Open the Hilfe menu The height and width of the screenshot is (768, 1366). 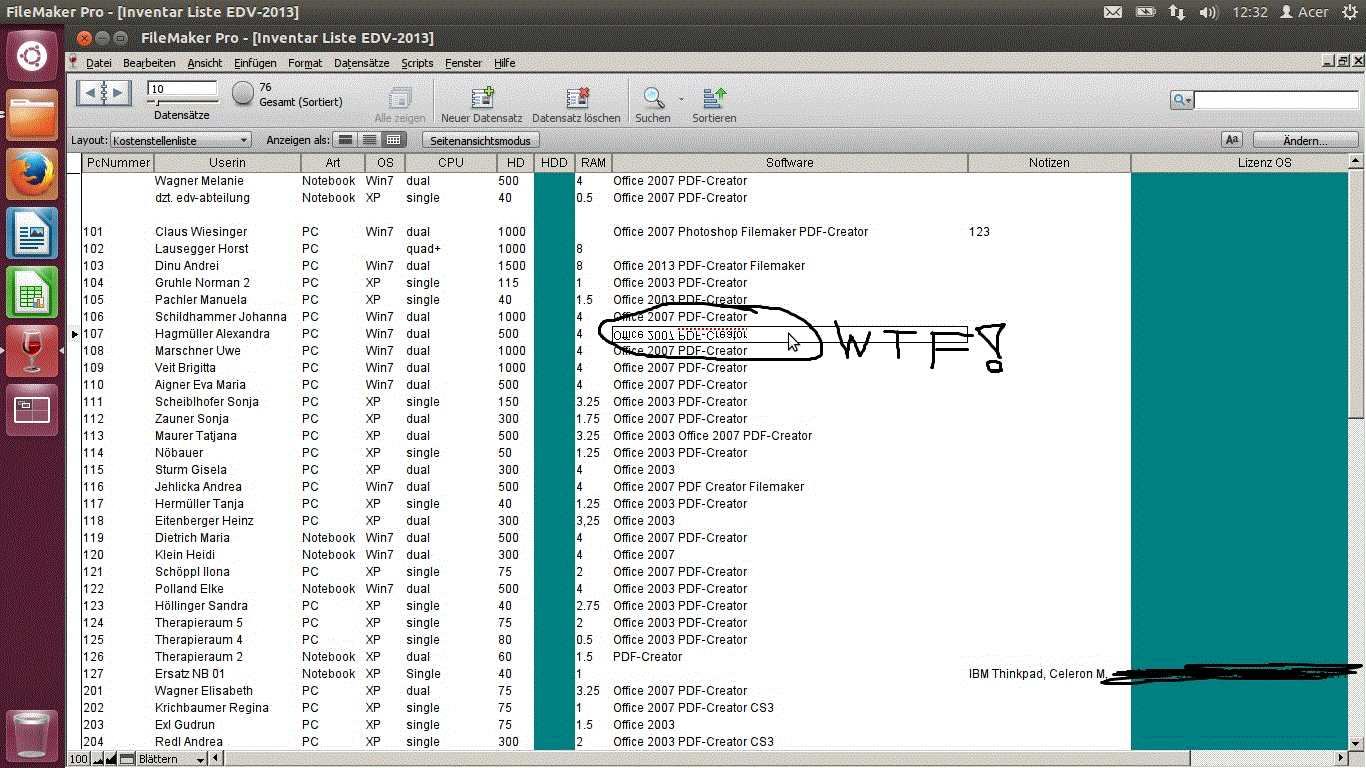pyautogui.click(x=505, y=63)
